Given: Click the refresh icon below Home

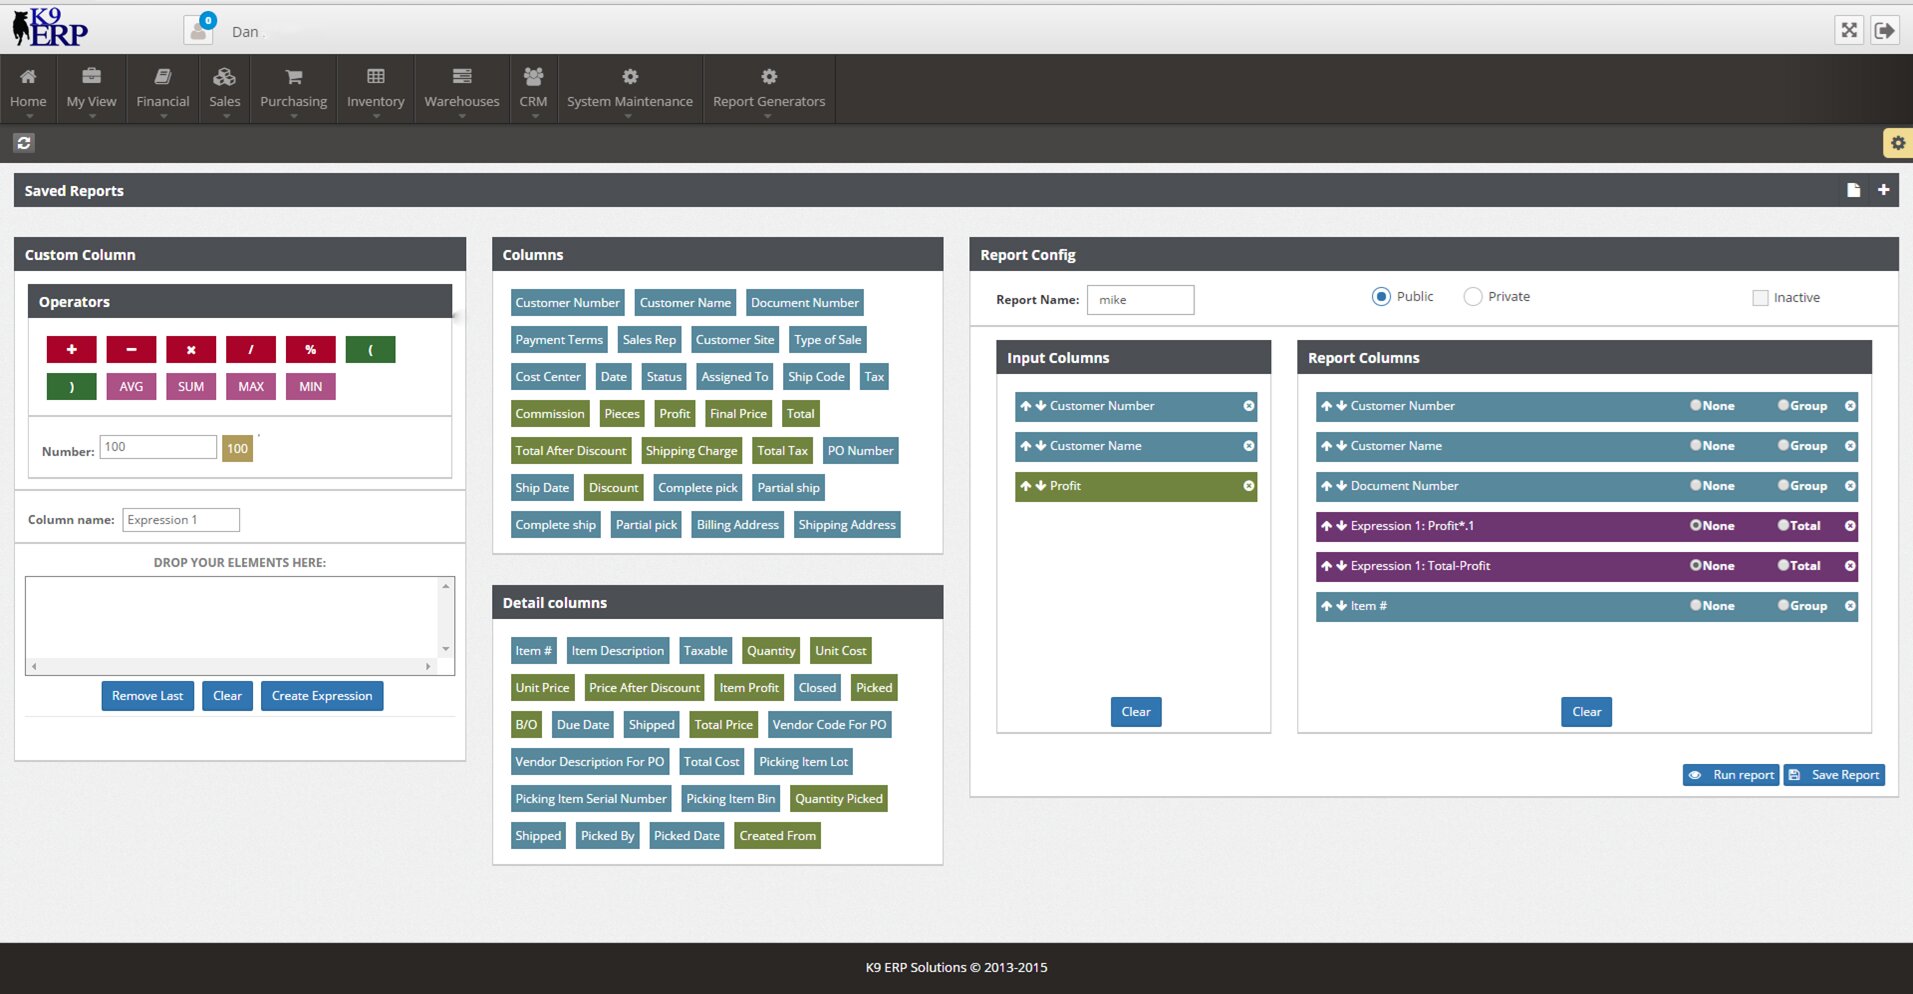Looking at the screenshot, I should click(24, 143).
